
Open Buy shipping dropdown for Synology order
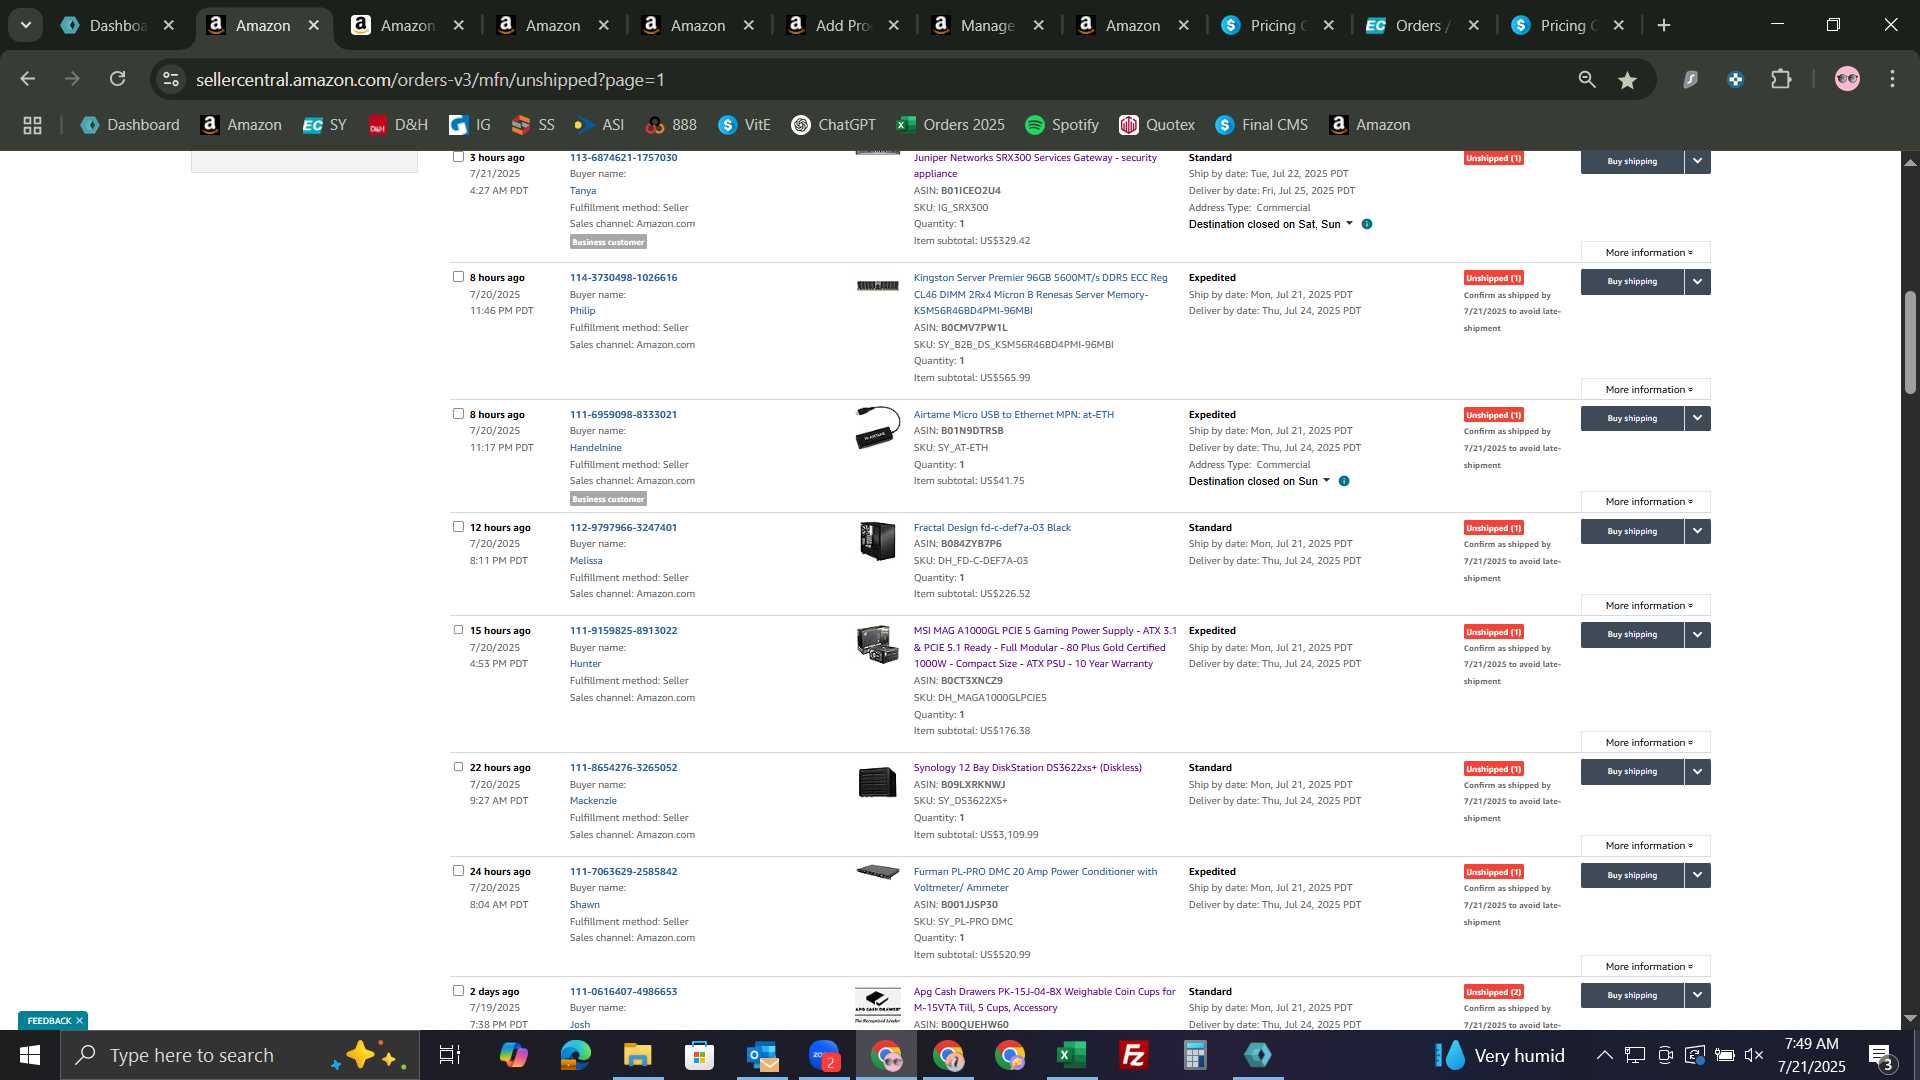(x=1697, y=772)
